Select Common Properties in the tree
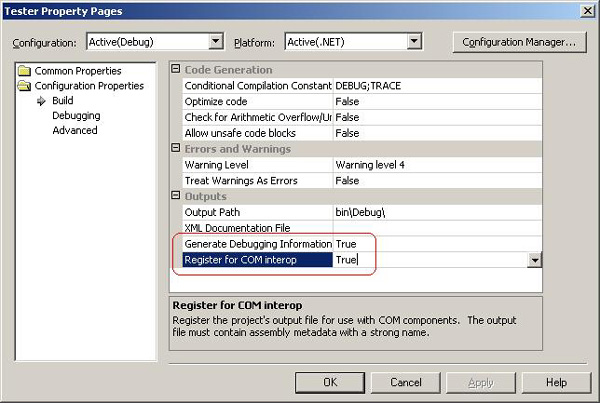Viewport: 600px width, 403px height. [x=78, y=71]
